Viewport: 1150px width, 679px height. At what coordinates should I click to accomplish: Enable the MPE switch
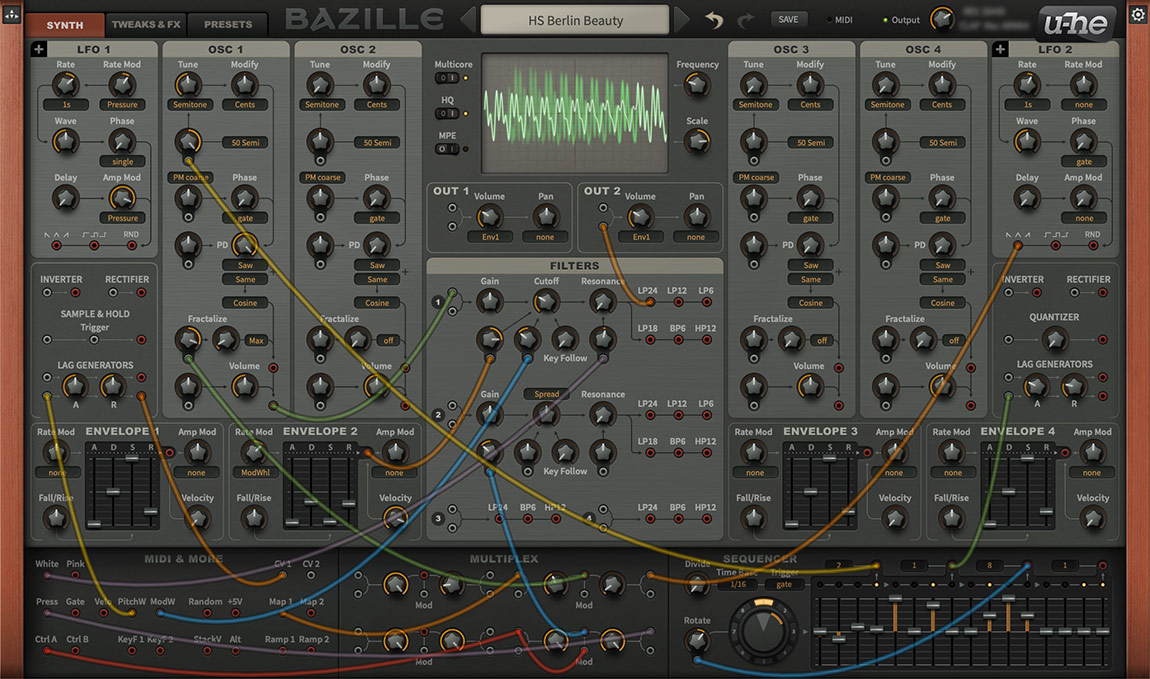coord(447,149)
